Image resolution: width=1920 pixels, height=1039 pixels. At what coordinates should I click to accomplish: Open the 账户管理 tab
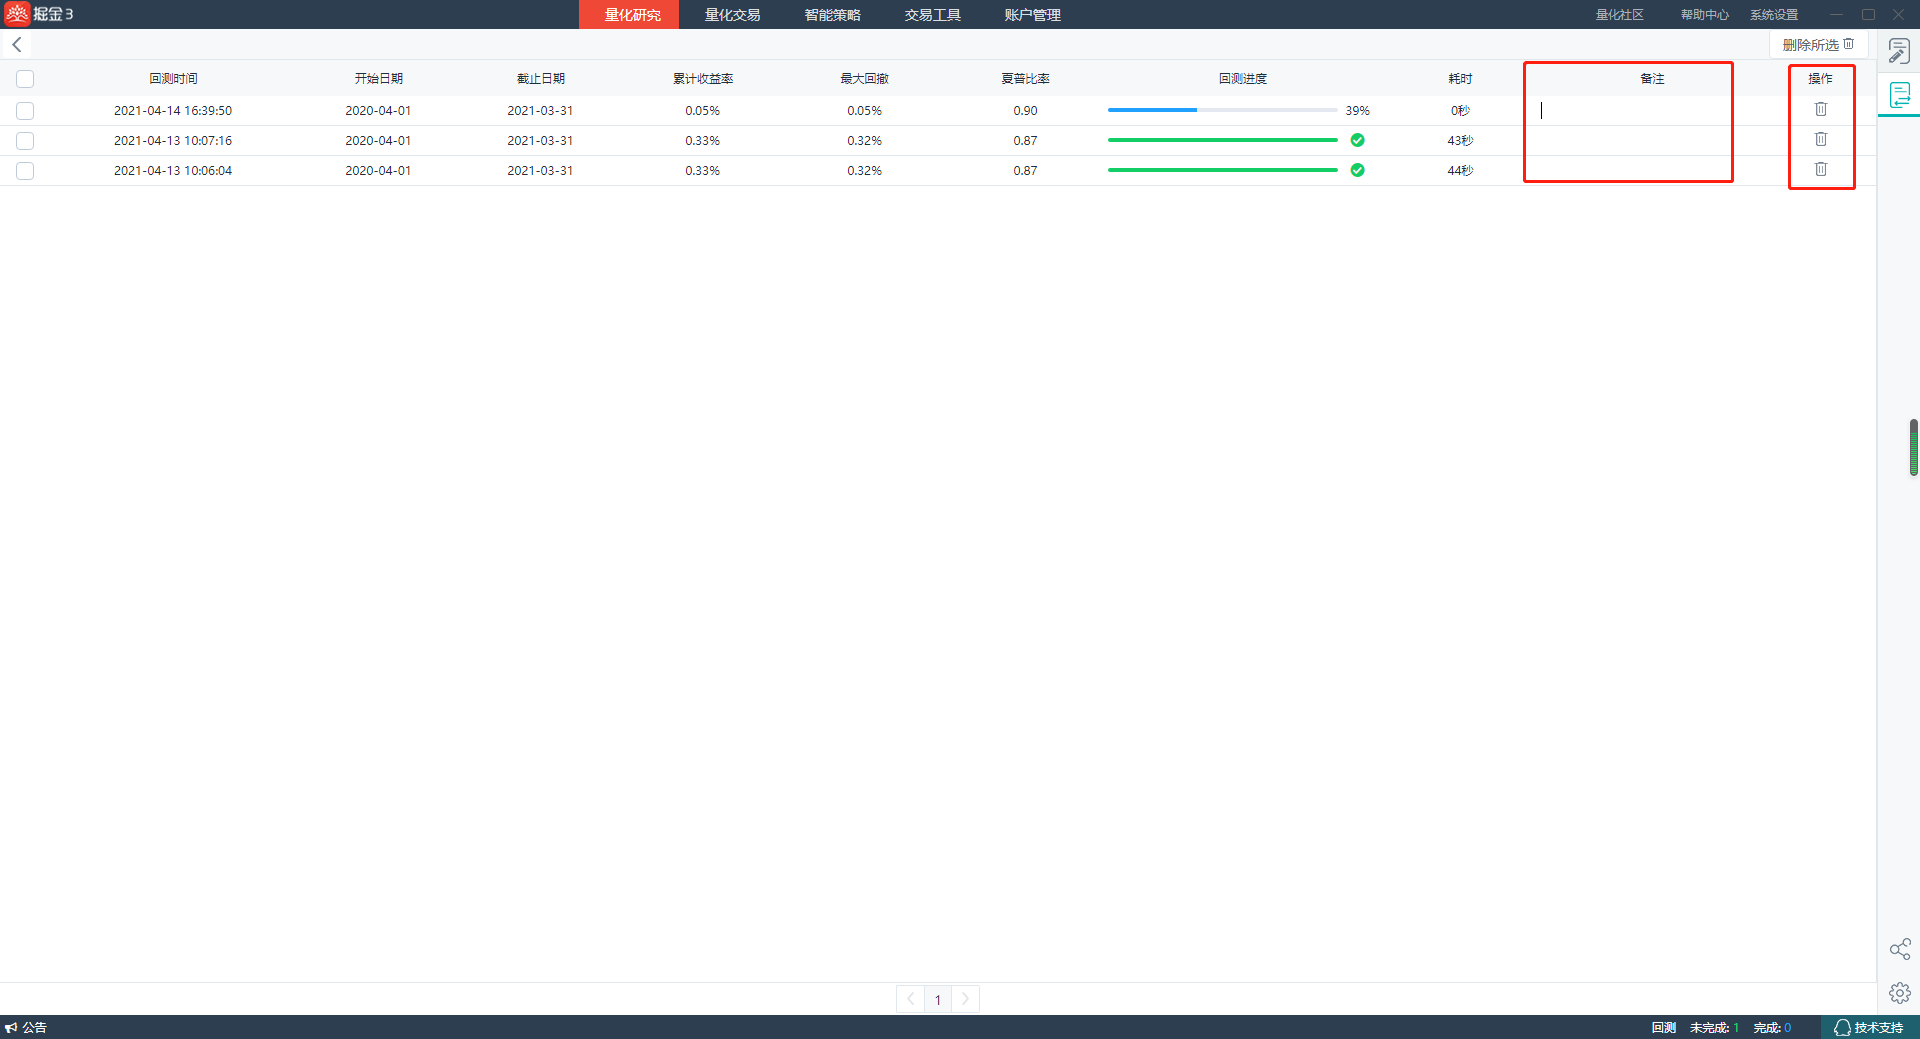point(1032,15)
